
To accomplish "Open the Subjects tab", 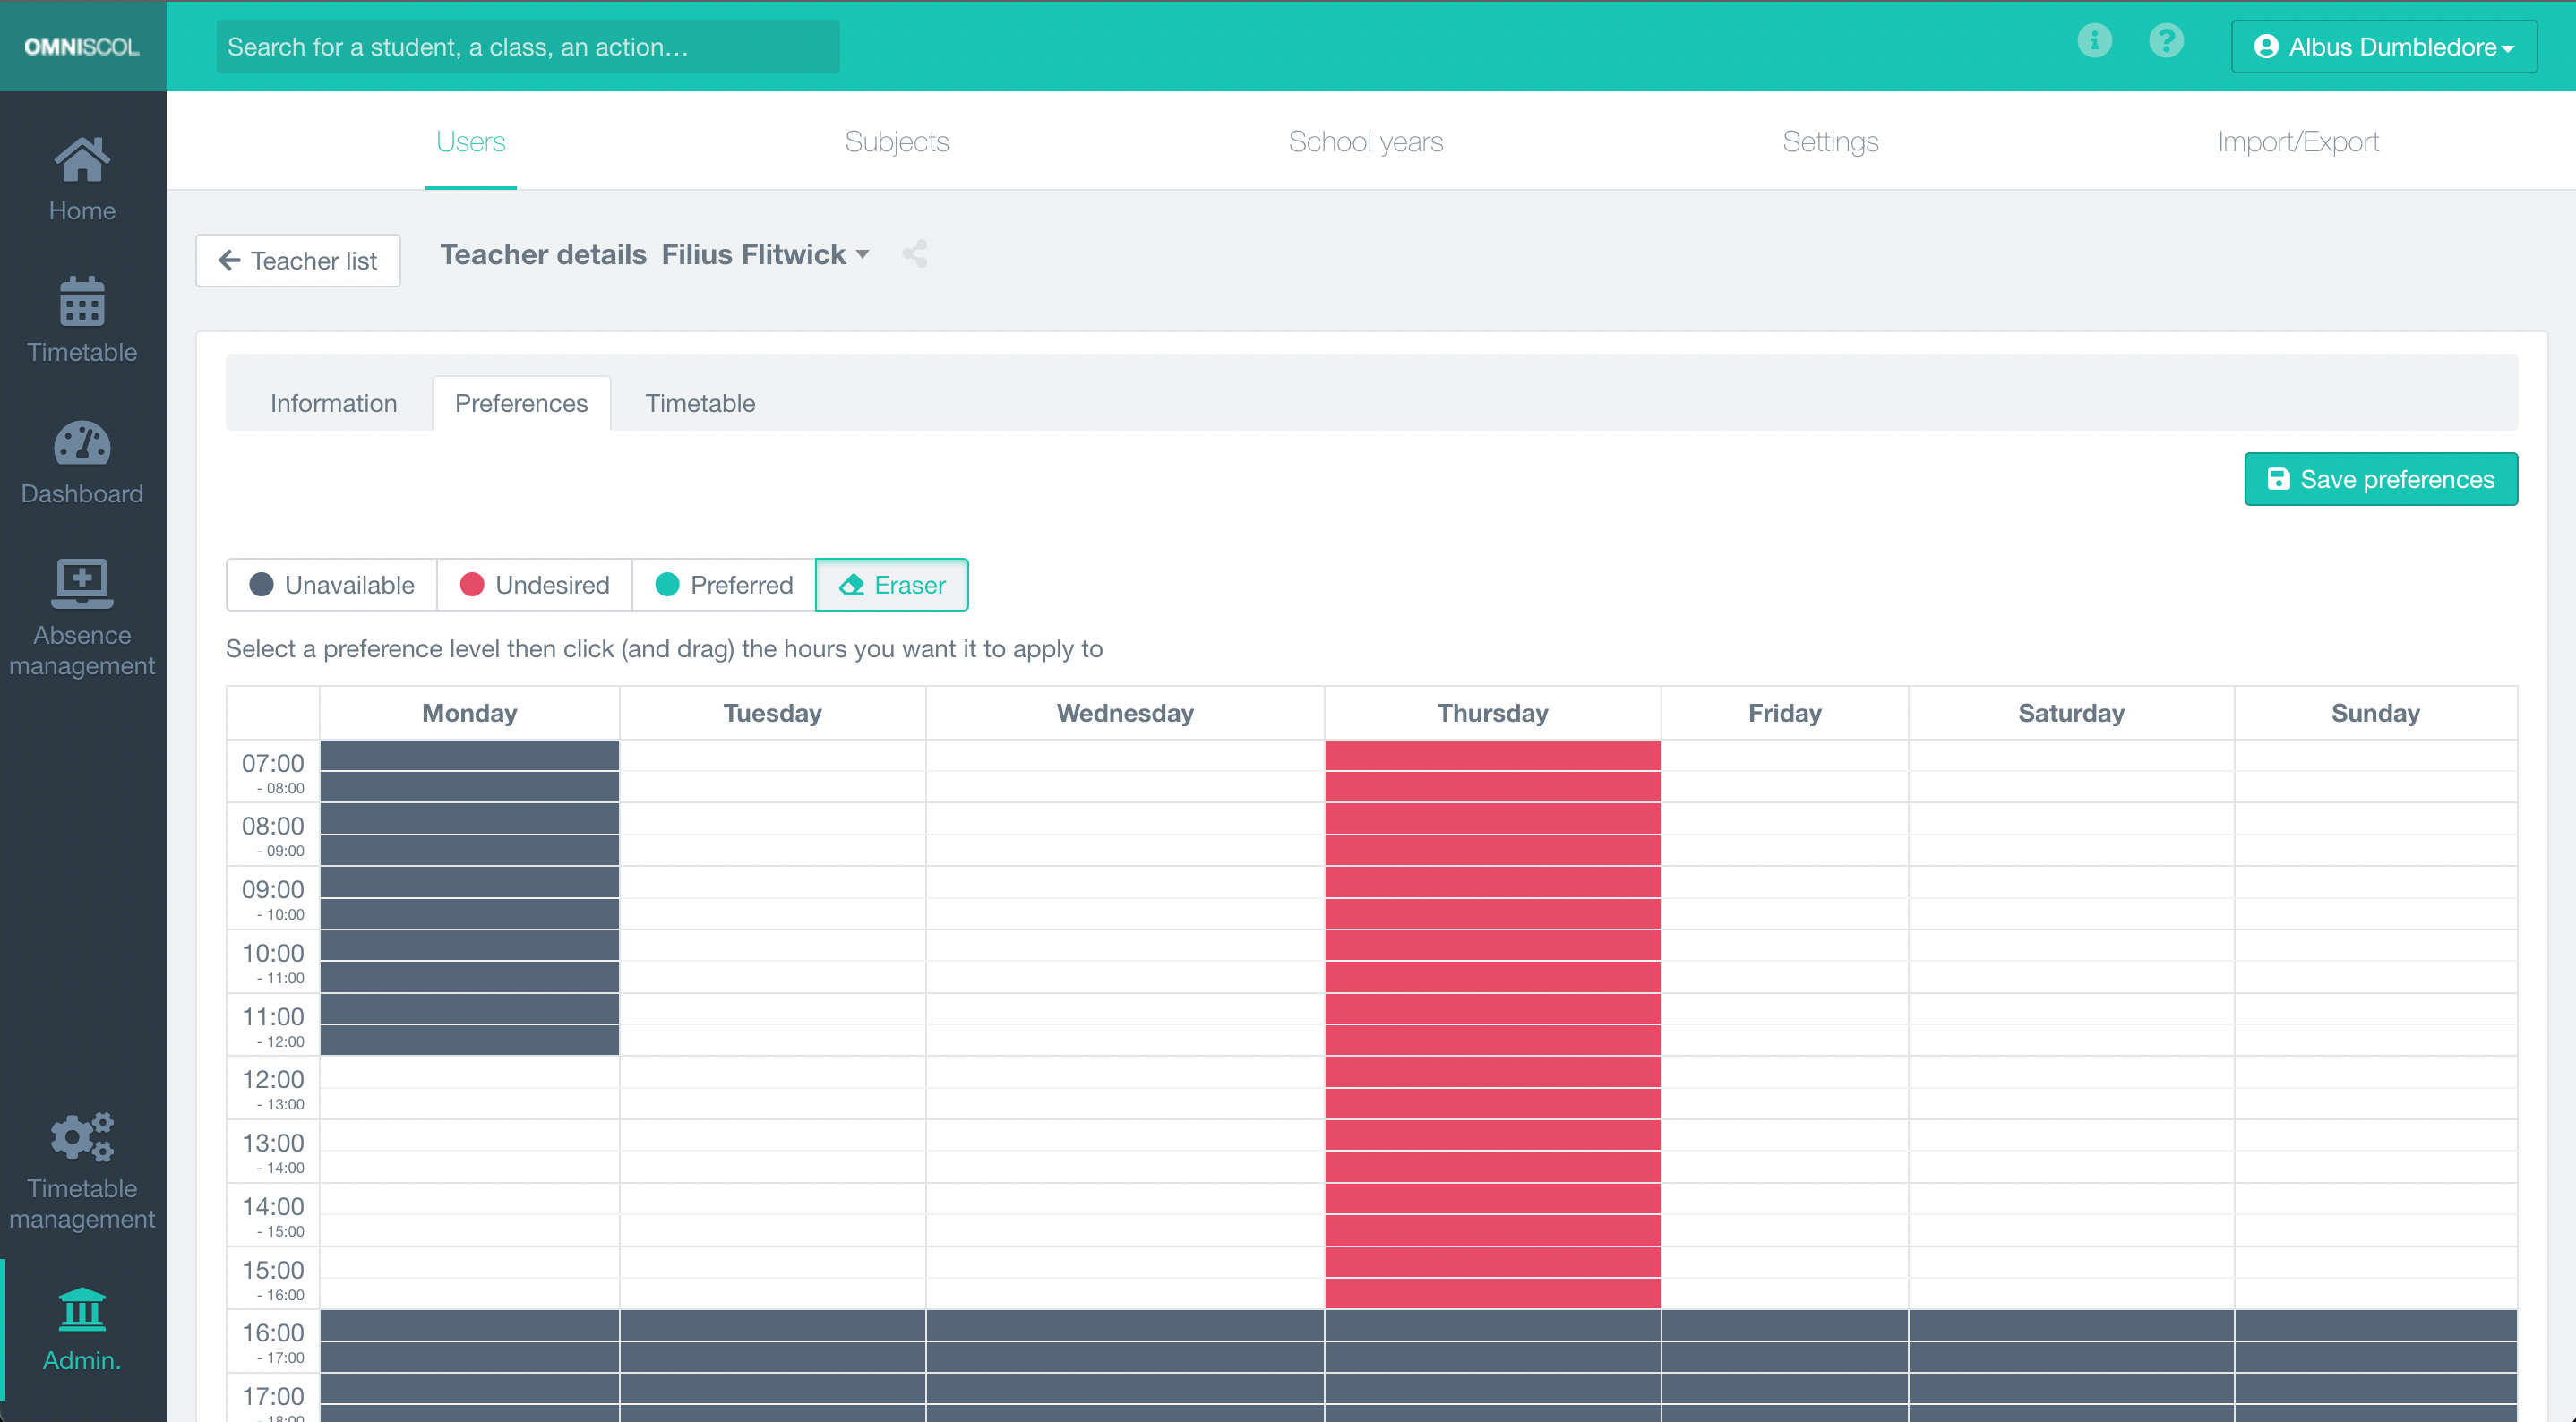I will tap(896, 142).
